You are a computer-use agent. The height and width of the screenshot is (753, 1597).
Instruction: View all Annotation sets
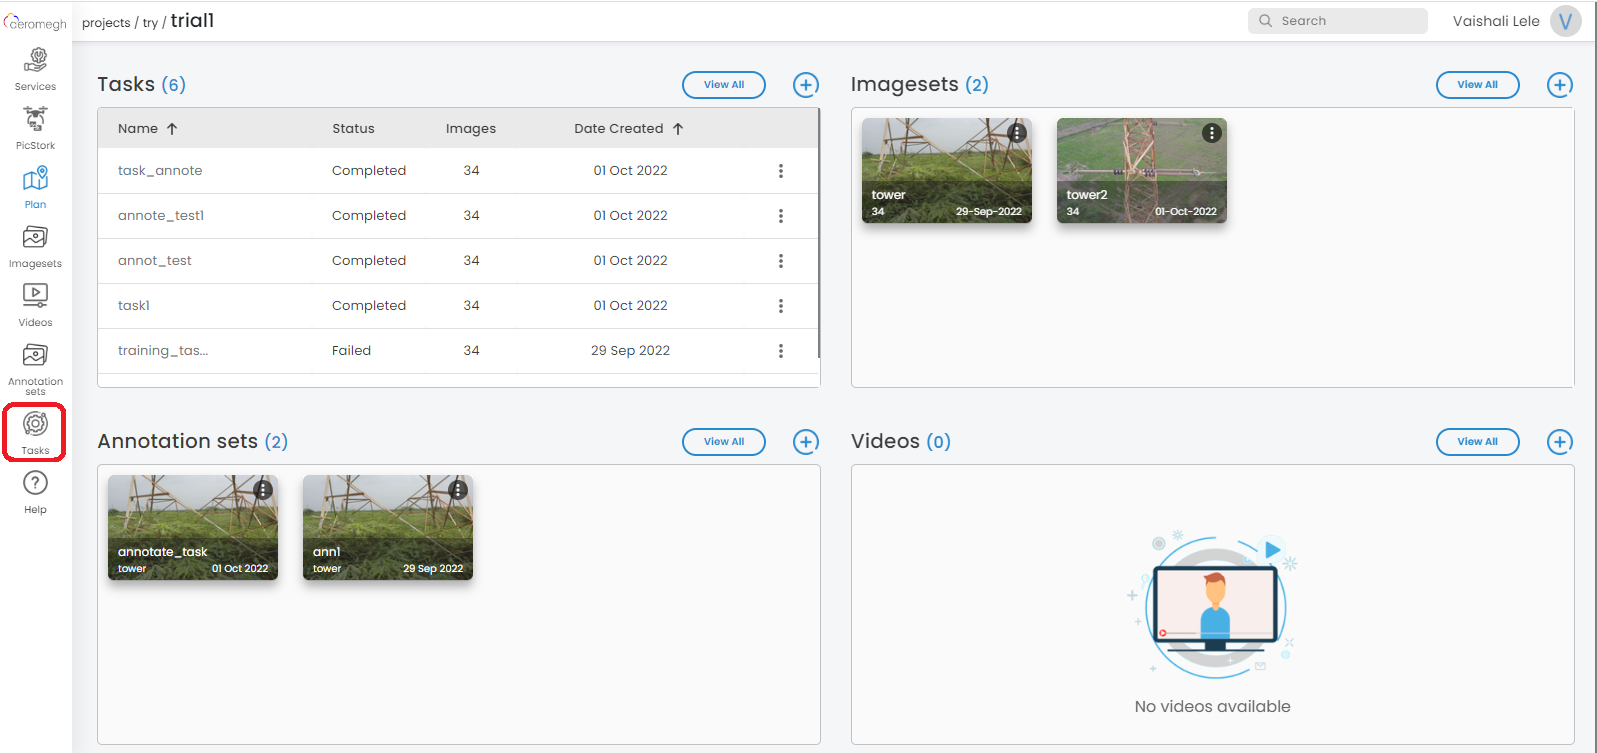[x=724, y=442]
